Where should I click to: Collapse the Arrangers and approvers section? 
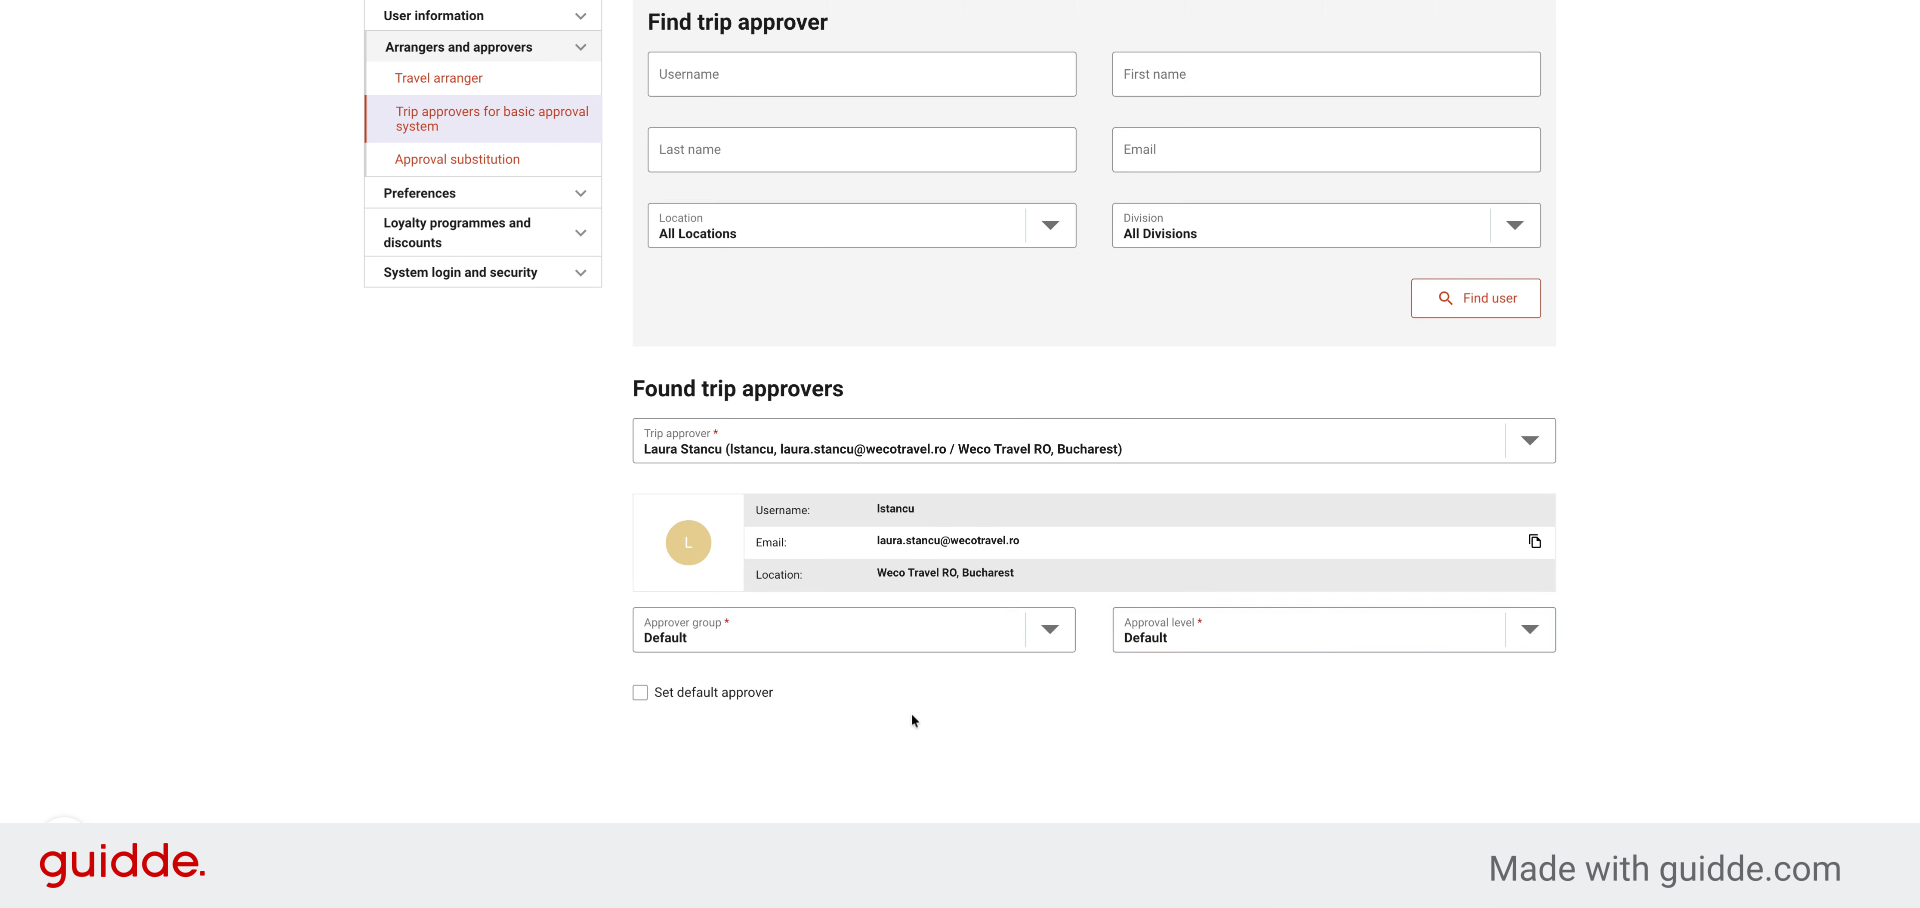click(x=483, y=47)
